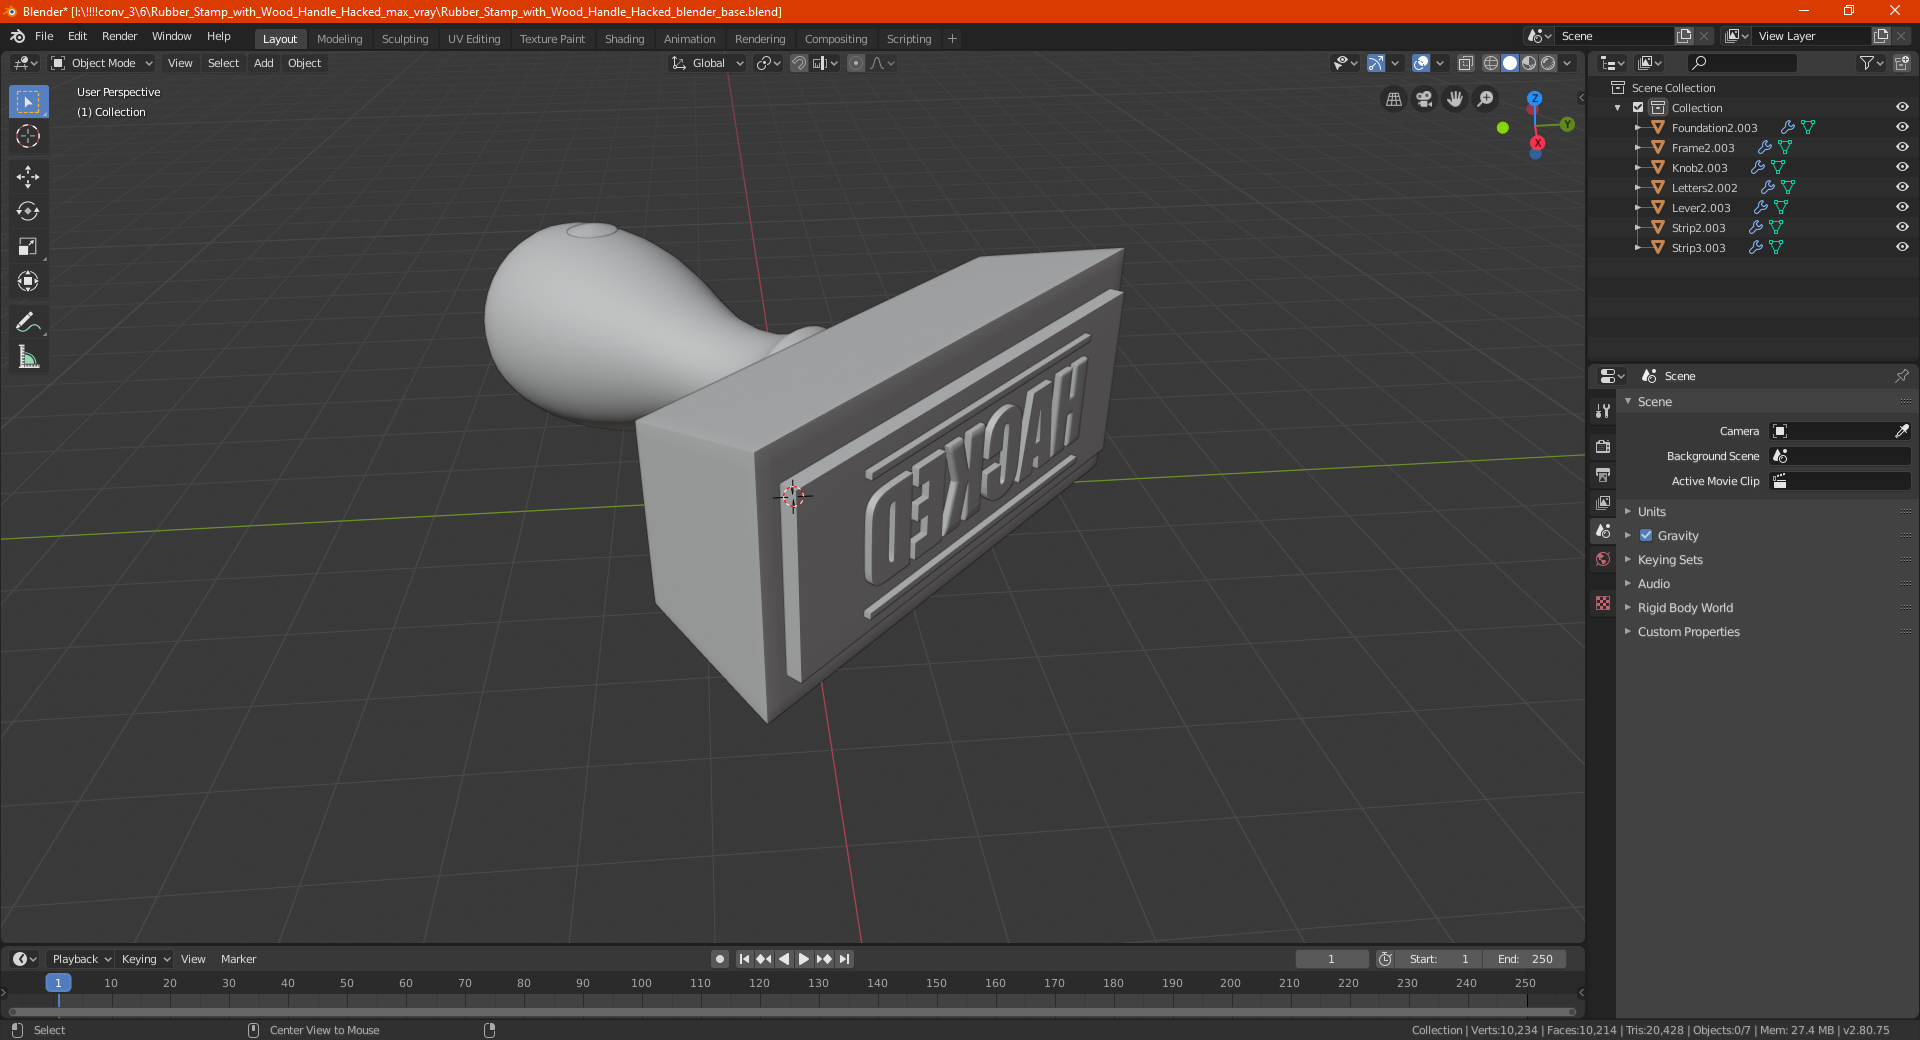Open Texture properties tab icon
This screenshot has height=1040, width=1920.
[1603, 603]
